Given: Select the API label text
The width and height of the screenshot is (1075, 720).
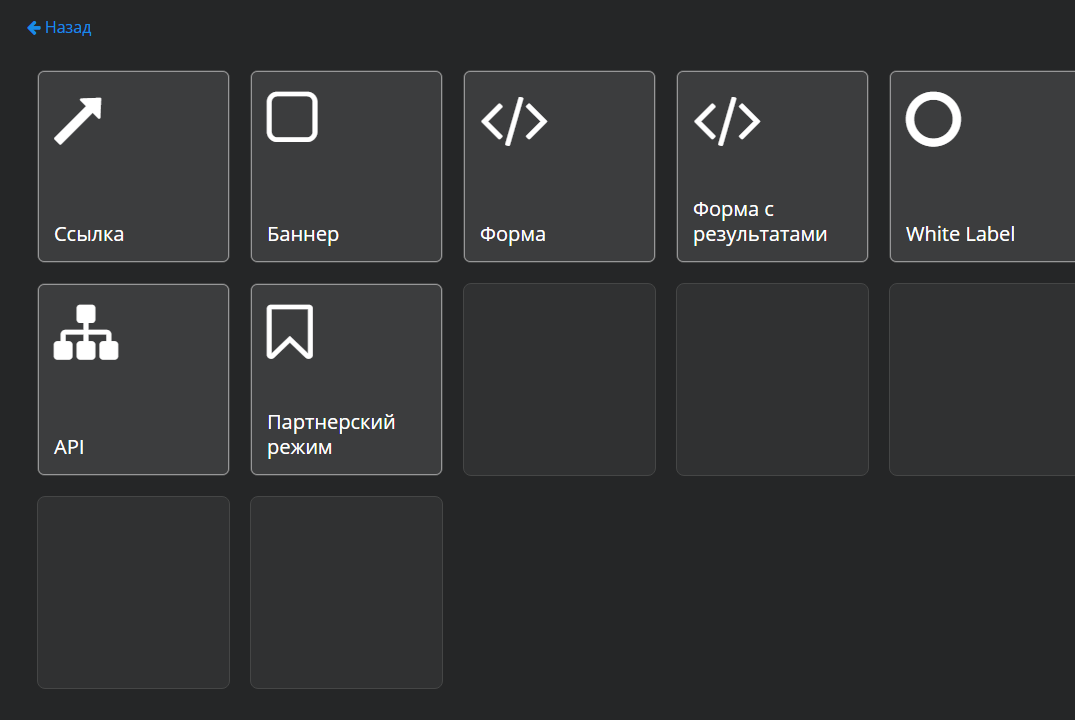Looking at the screenshot, I should click(69, 447).
